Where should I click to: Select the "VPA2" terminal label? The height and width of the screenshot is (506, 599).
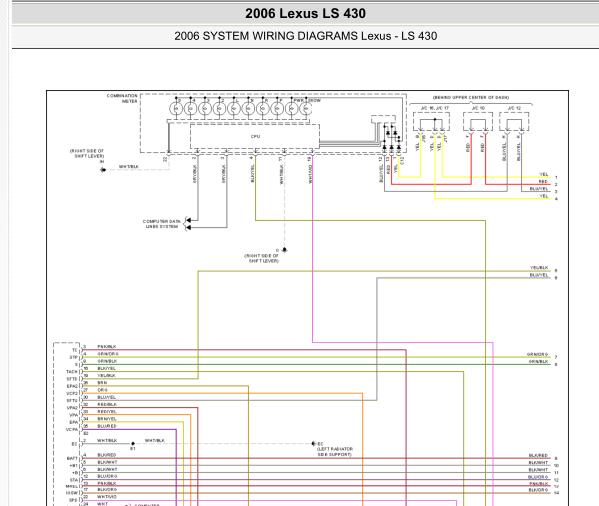tap(72, 408)
